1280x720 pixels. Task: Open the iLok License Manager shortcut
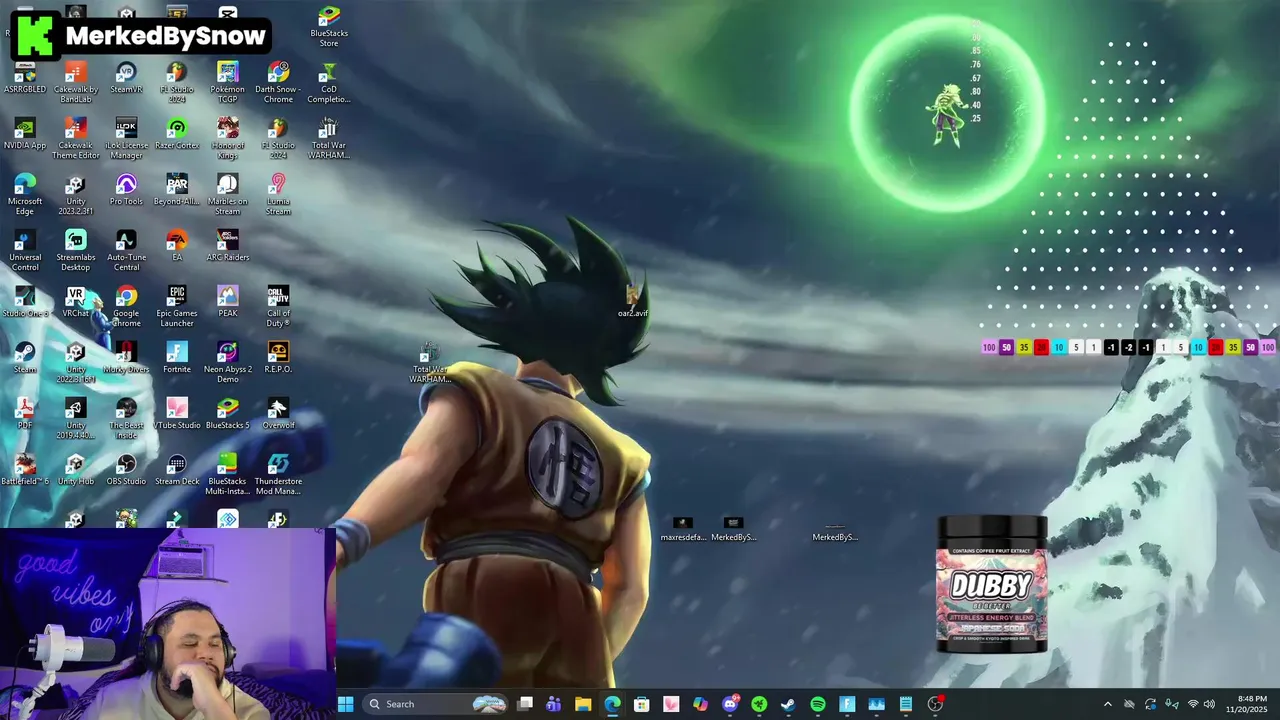126,139
